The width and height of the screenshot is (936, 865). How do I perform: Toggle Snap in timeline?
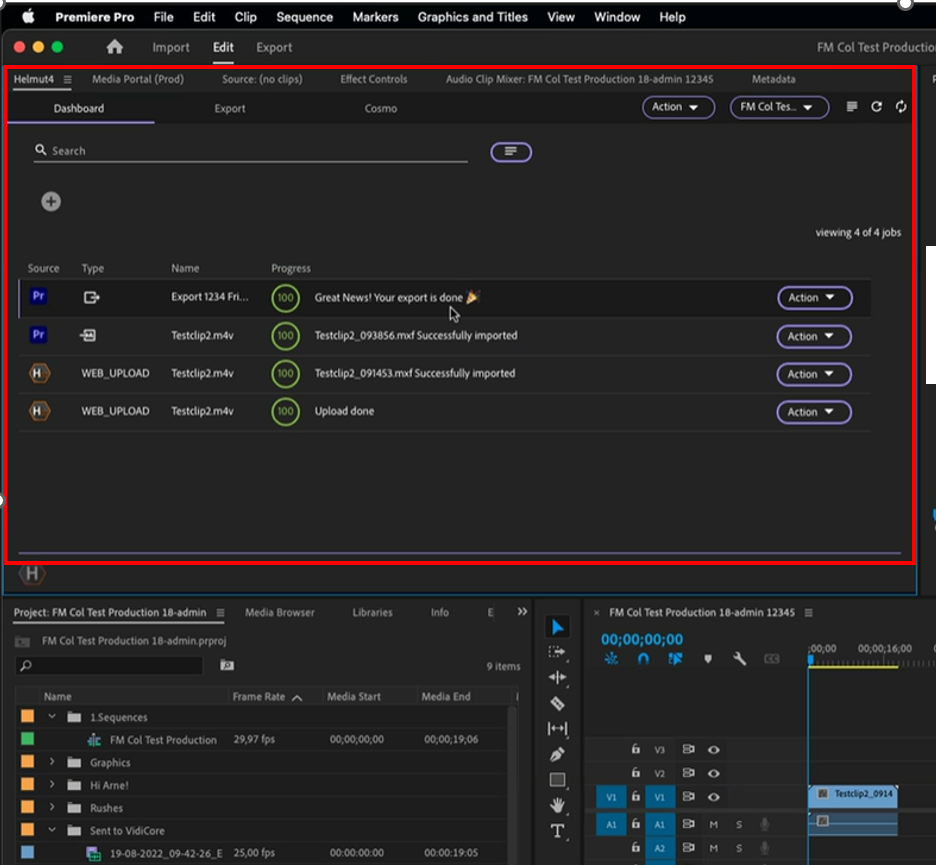pyautogui.click(x=643, y=659)
